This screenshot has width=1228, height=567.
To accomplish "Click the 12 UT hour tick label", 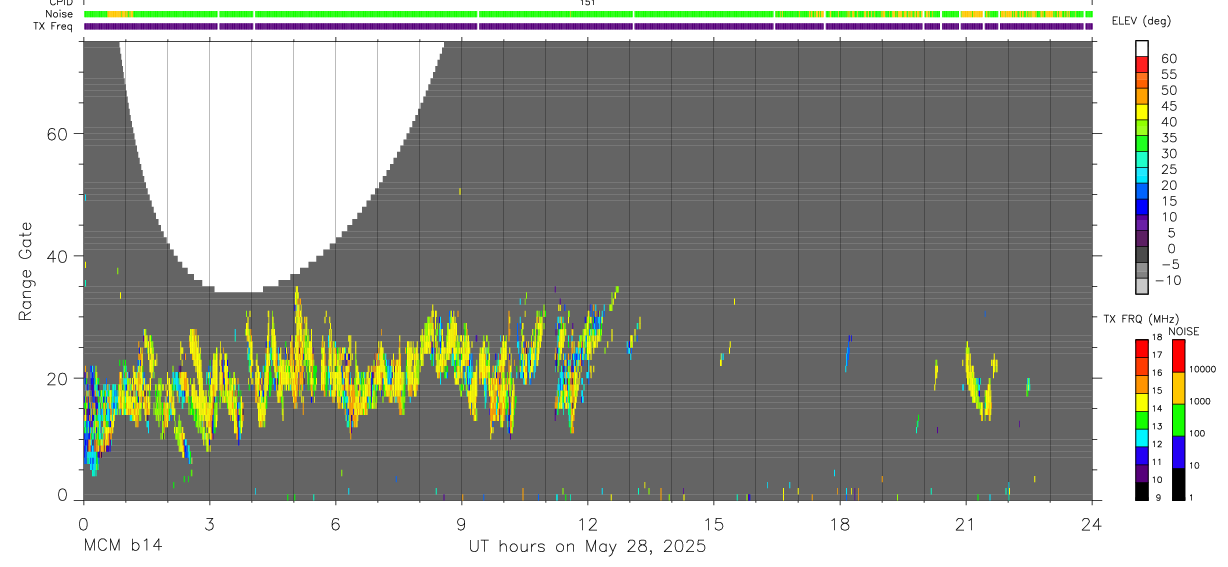I will [588, 524].
